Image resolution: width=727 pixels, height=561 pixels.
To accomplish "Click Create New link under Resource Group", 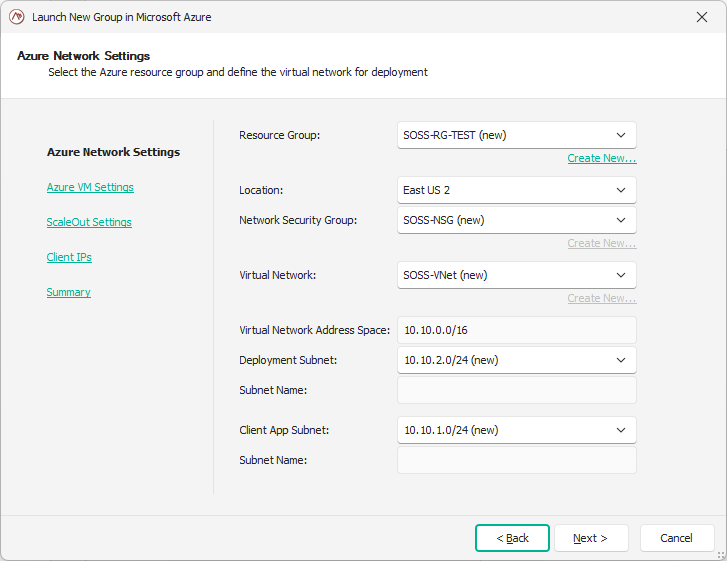I will 602,159.
